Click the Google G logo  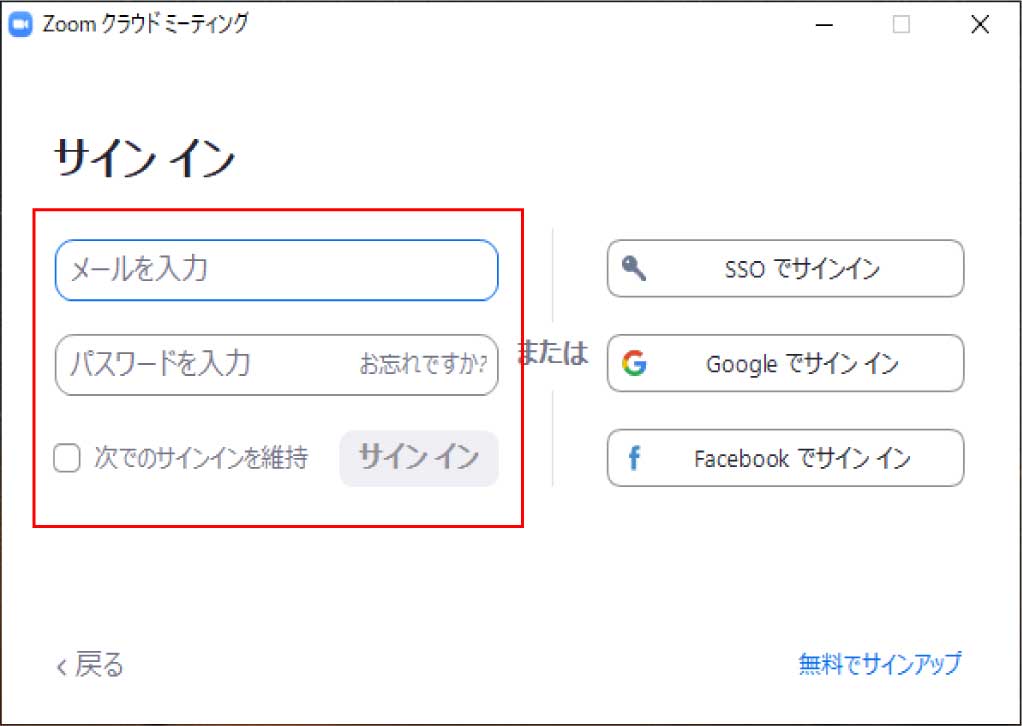633,363
